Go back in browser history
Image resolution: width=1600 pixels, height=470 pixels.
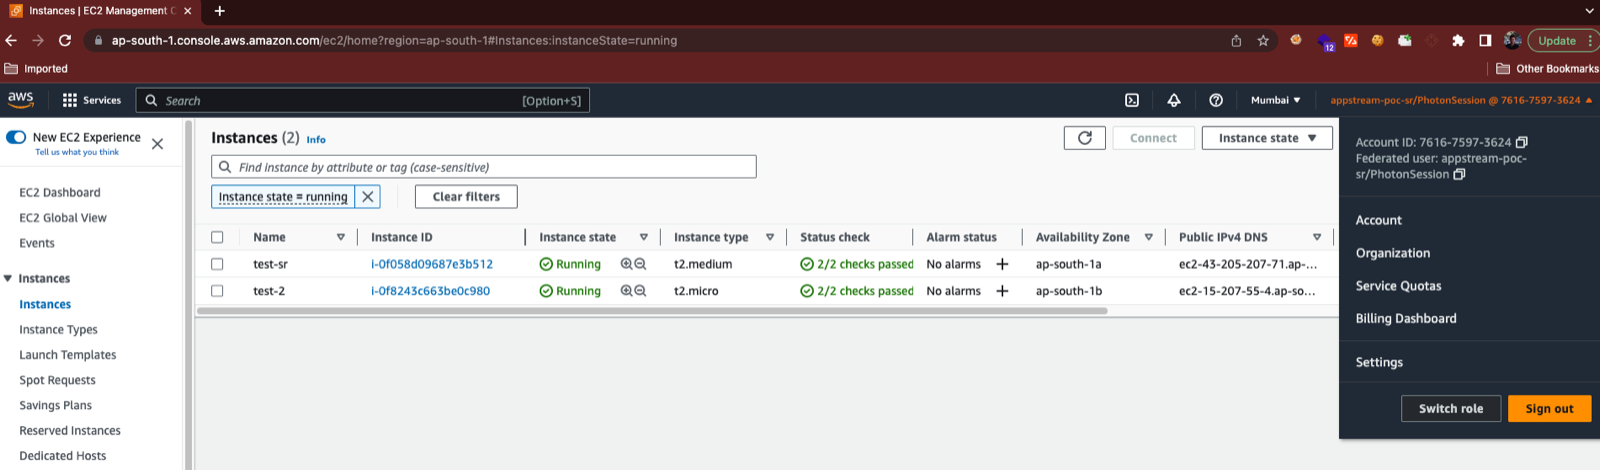[x=11, y=41]
